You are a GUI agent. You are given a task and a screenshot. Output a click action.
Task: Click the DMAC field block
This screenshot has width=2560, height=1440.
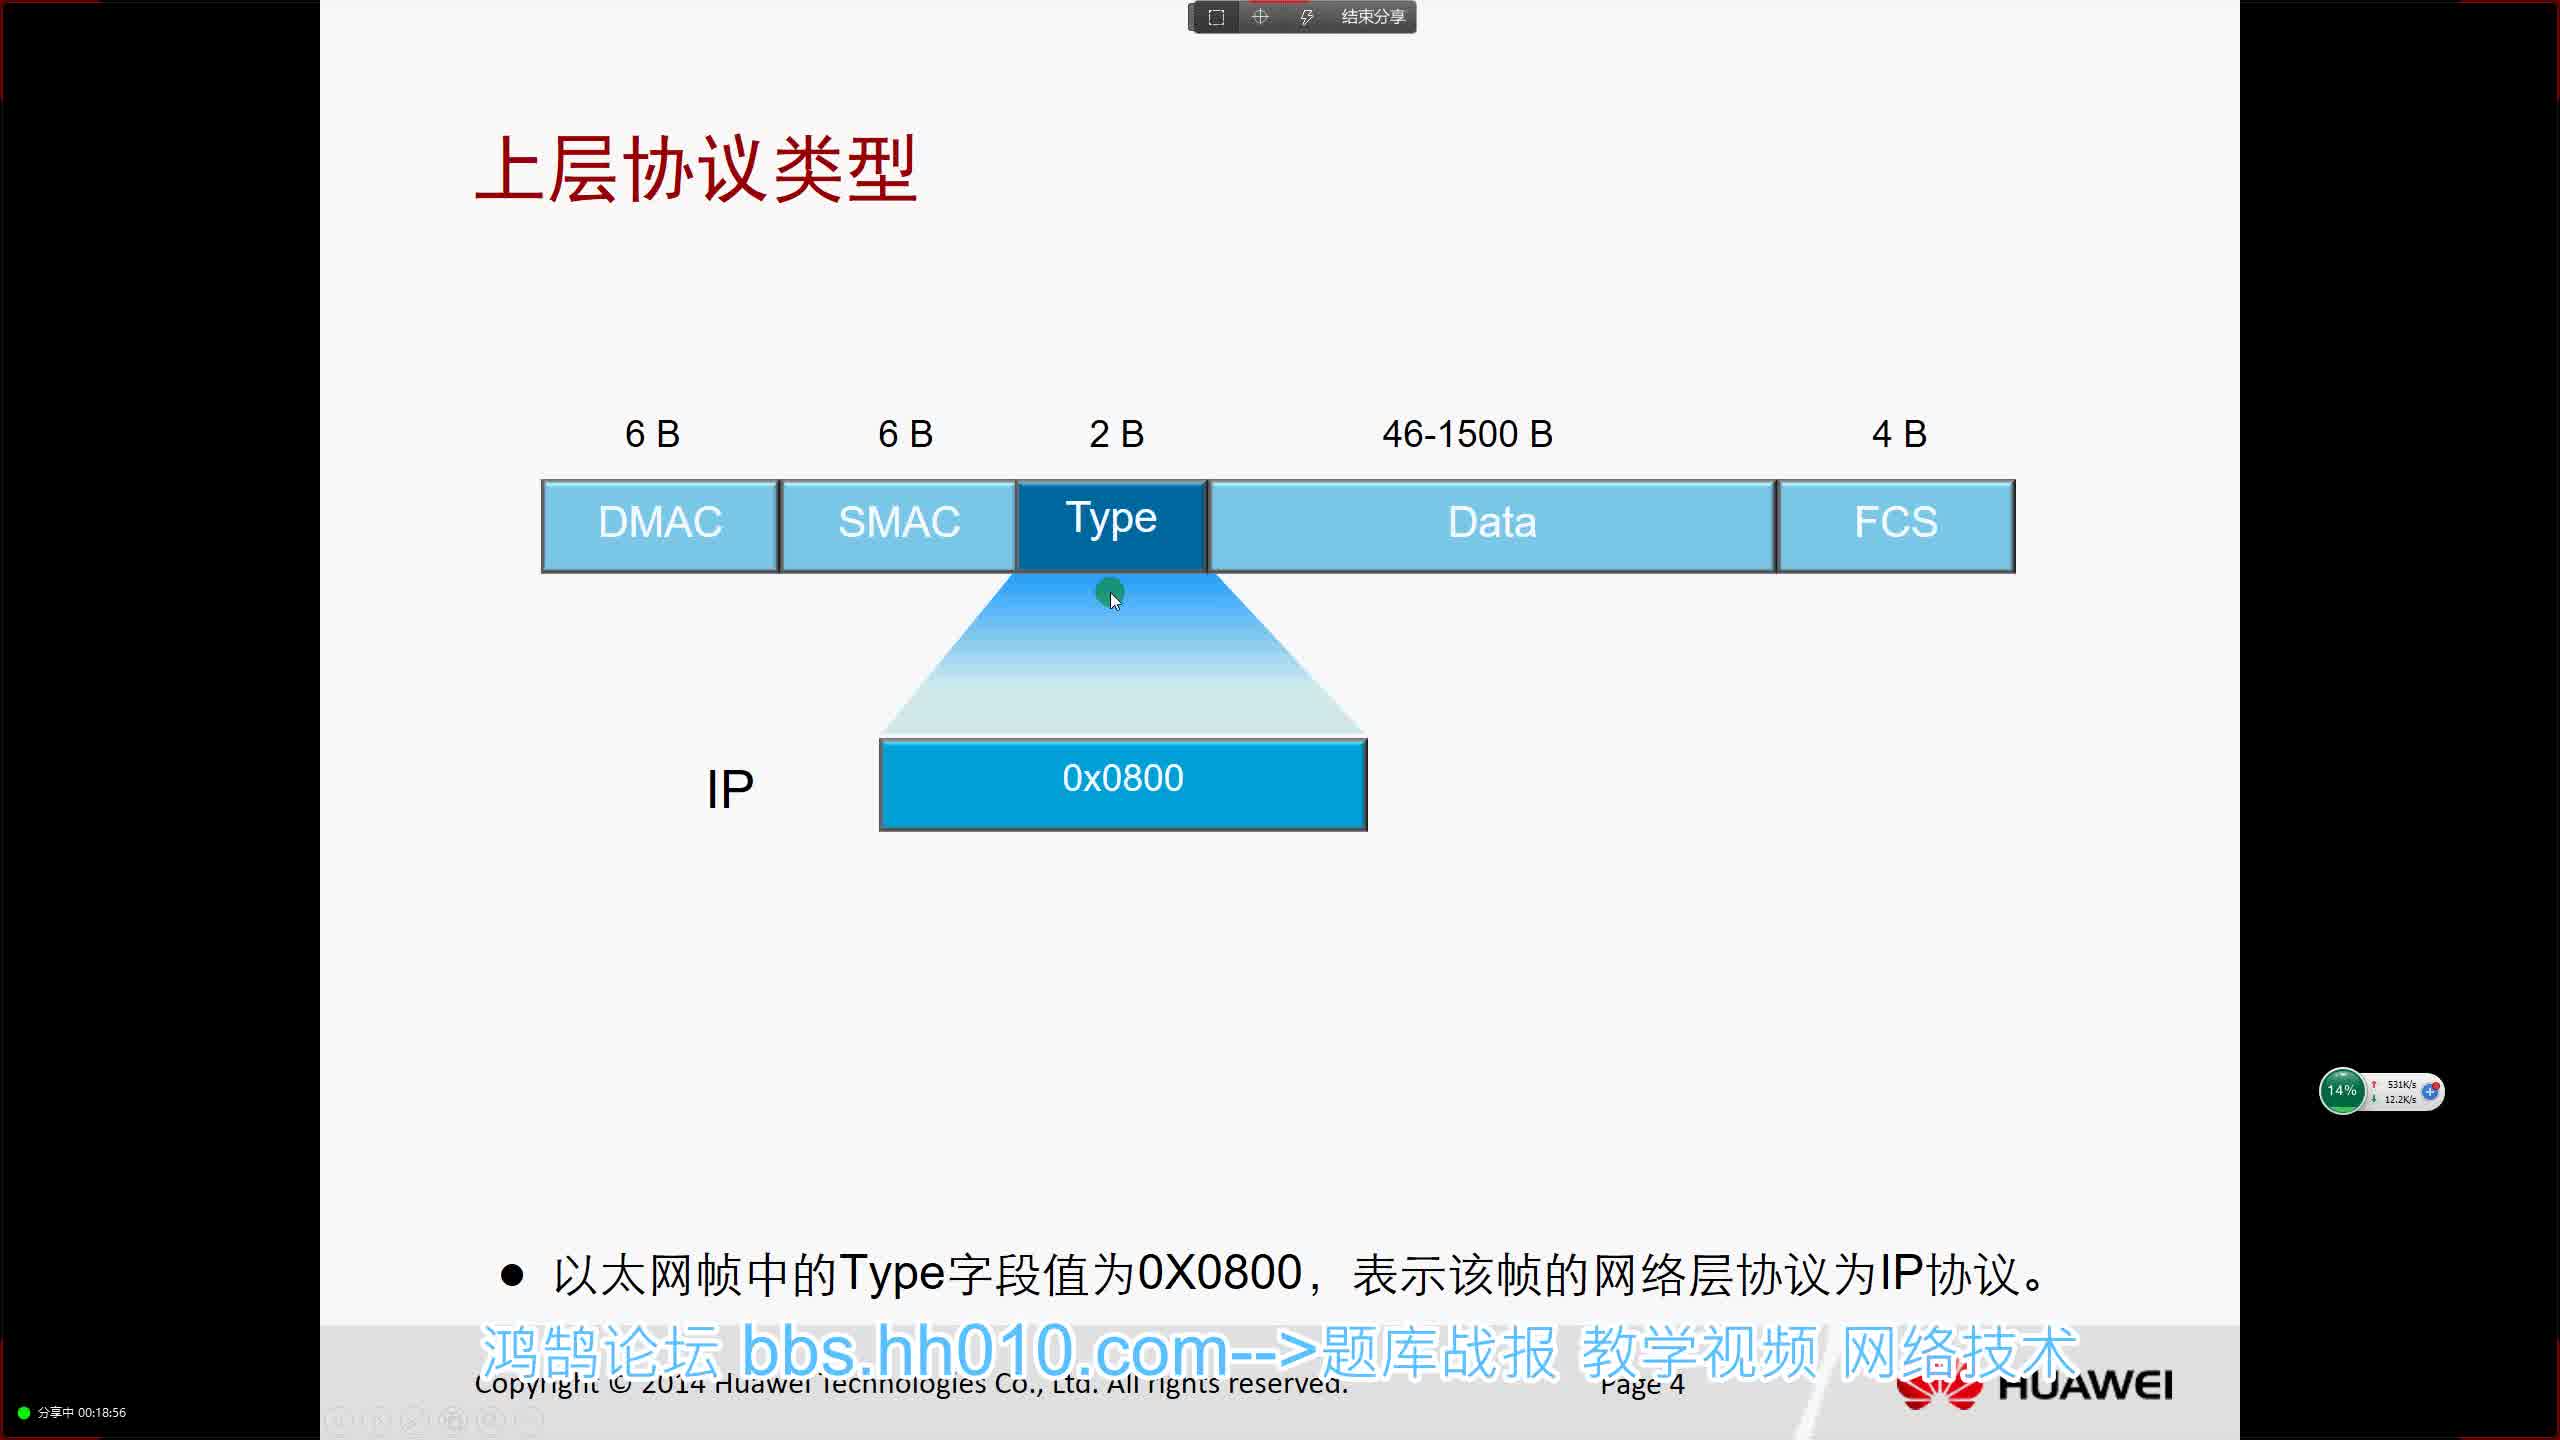tap(660, 526)
